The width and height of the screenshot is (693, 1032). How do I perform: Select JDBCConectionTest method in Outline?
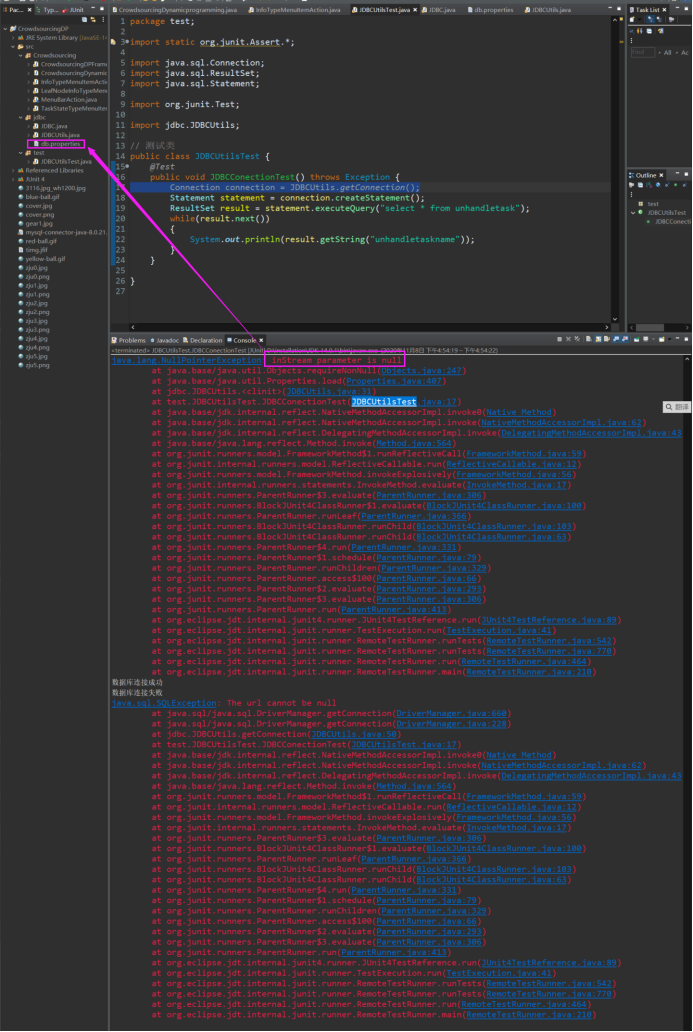(x=667, y=222)
